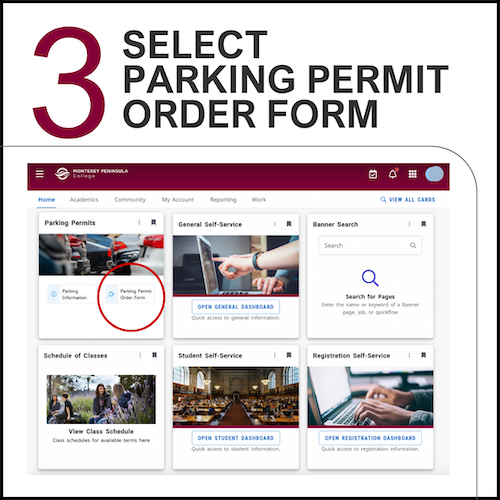
Task: Select the Parking Permit Order Form link
Action: click(130, 294)
